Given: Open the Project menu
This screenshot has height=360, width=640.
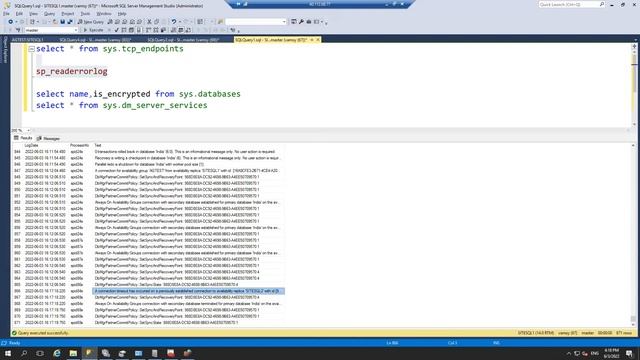Looking at the screenshot, I should tap(68, 13).
